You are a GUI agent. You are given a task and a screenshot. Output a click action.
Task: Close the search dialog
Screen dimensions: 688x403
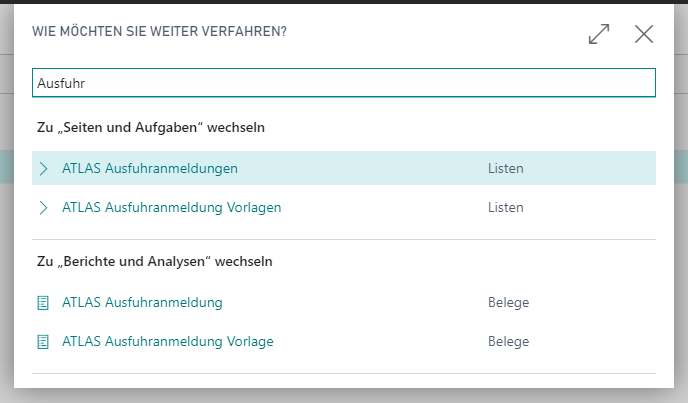(644, 34)
